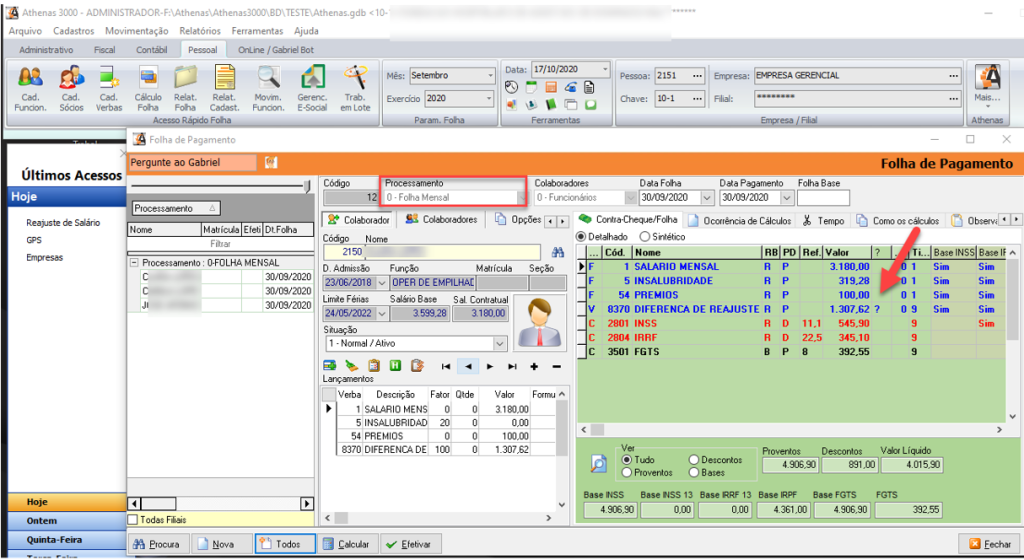Open the Data Pagamento date dropdown
The image size is (1024, 560).
pyautogui.click(x=786, y=197)
